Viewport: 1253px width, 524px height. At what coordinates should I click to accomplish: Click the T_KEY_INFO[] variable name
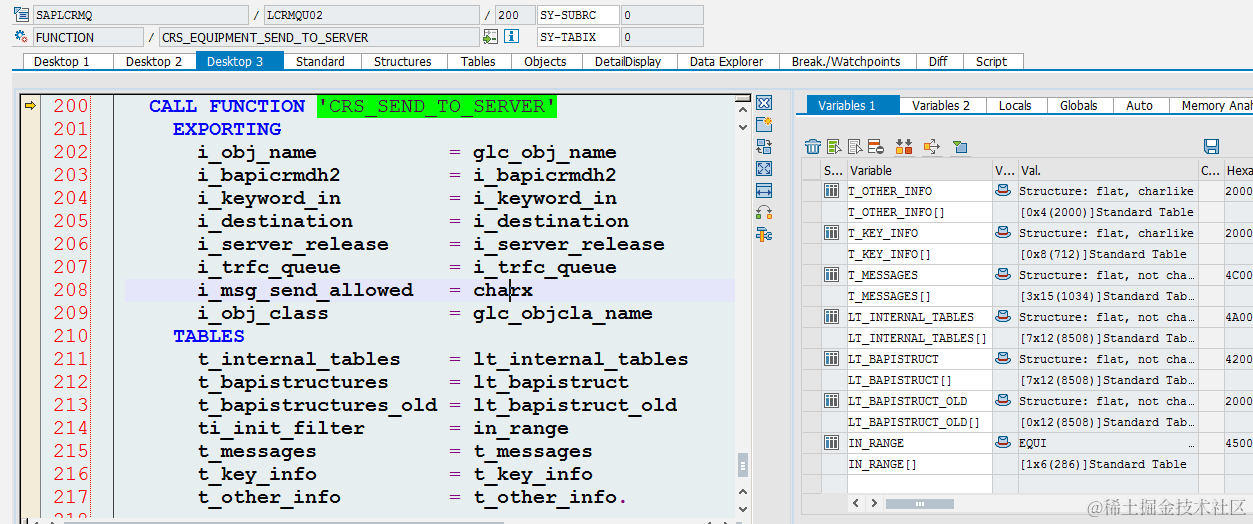click(890, 254)
